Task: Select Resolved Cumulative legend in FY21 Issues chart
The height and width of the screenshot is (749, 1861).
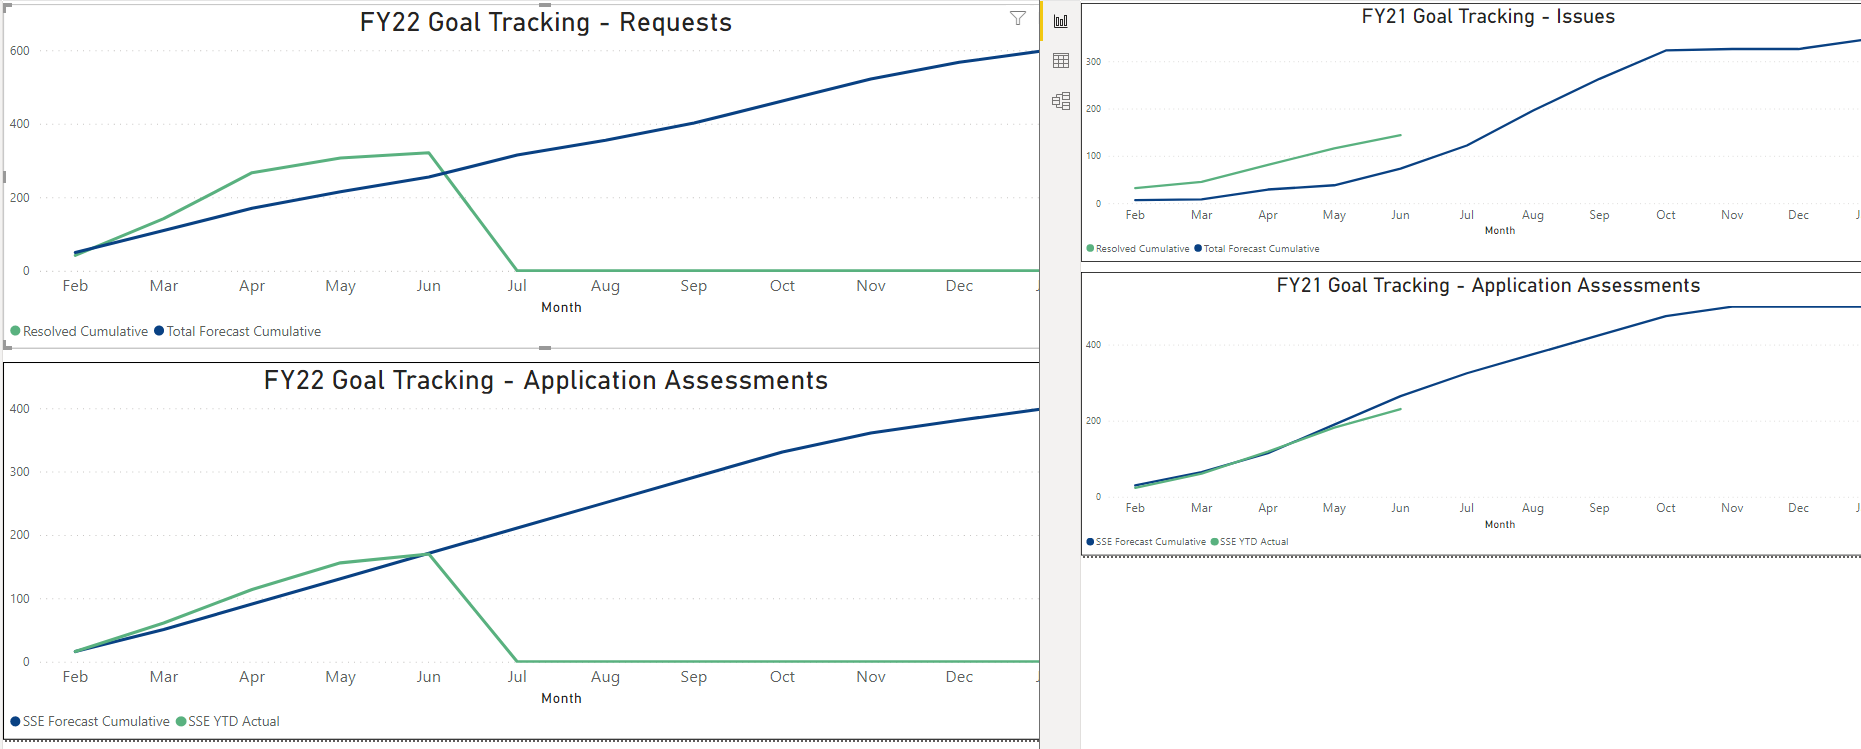Action: pos(1138,249)
